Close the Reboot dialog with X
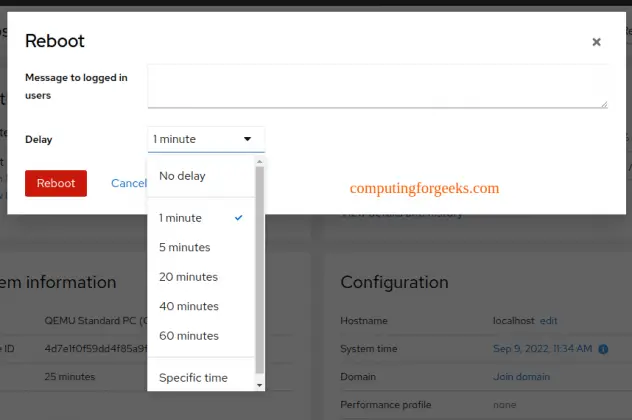This screenshot has width=632, height=420. [x=596, y=42]
